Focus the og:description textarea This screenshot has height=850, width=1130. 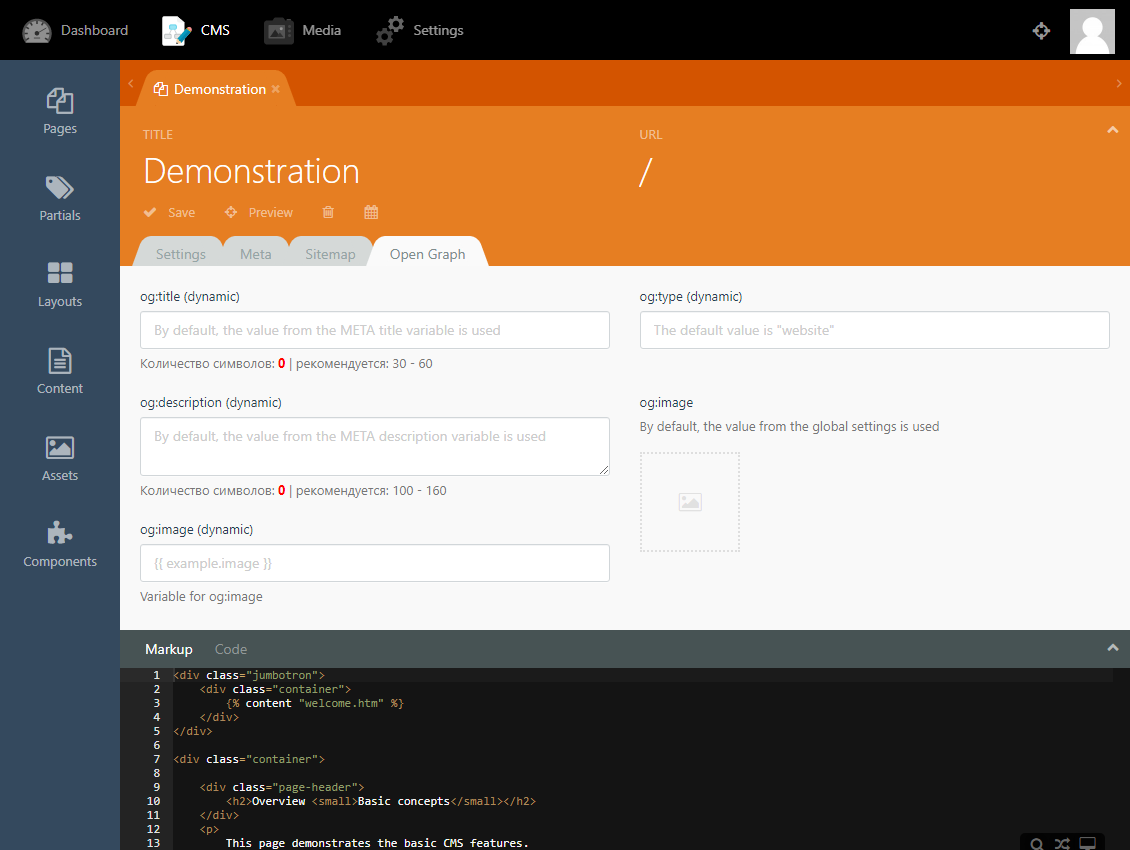click(375, 446)
